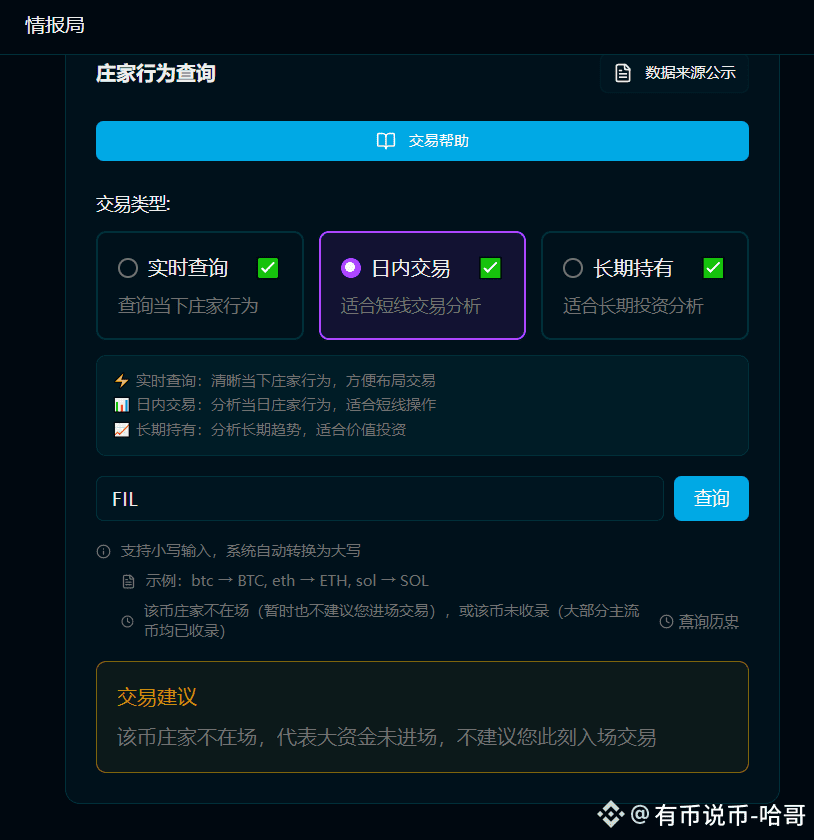
Task: Click the bar chart icon next to 日内交易 description
Action: point(122,405)
